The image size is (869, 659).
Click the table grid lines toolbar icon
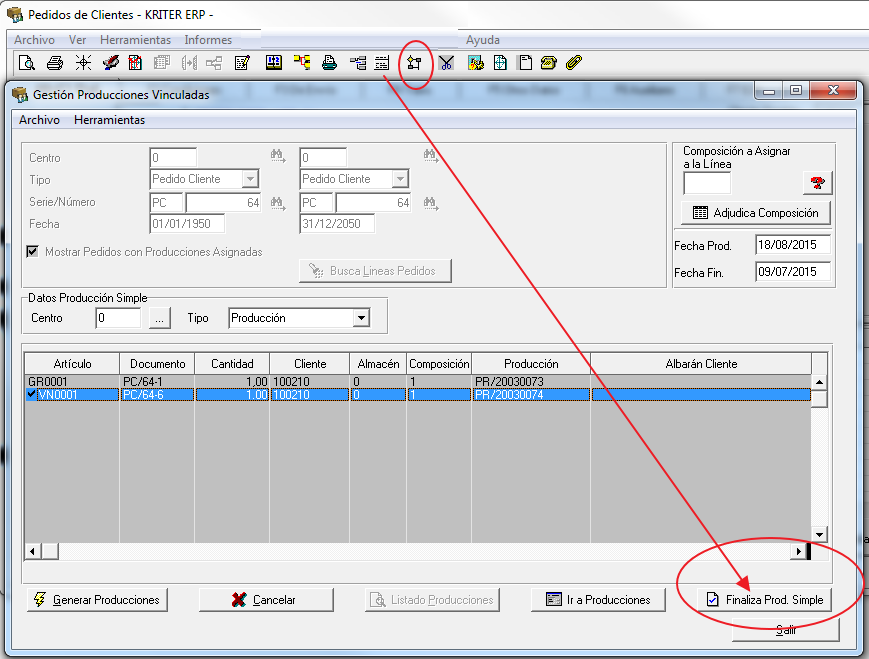click(382, 63)
